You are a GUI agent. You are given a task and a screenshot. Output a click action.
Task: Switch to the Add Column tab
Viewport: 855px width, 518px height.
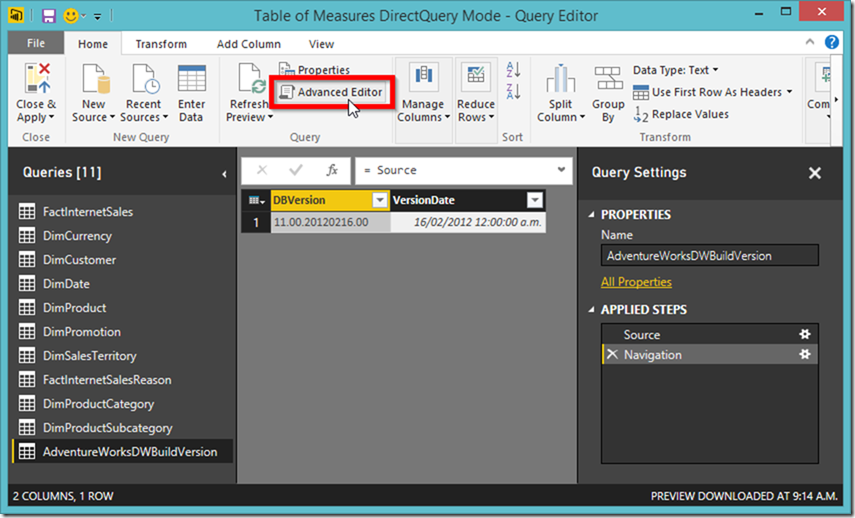249,44
